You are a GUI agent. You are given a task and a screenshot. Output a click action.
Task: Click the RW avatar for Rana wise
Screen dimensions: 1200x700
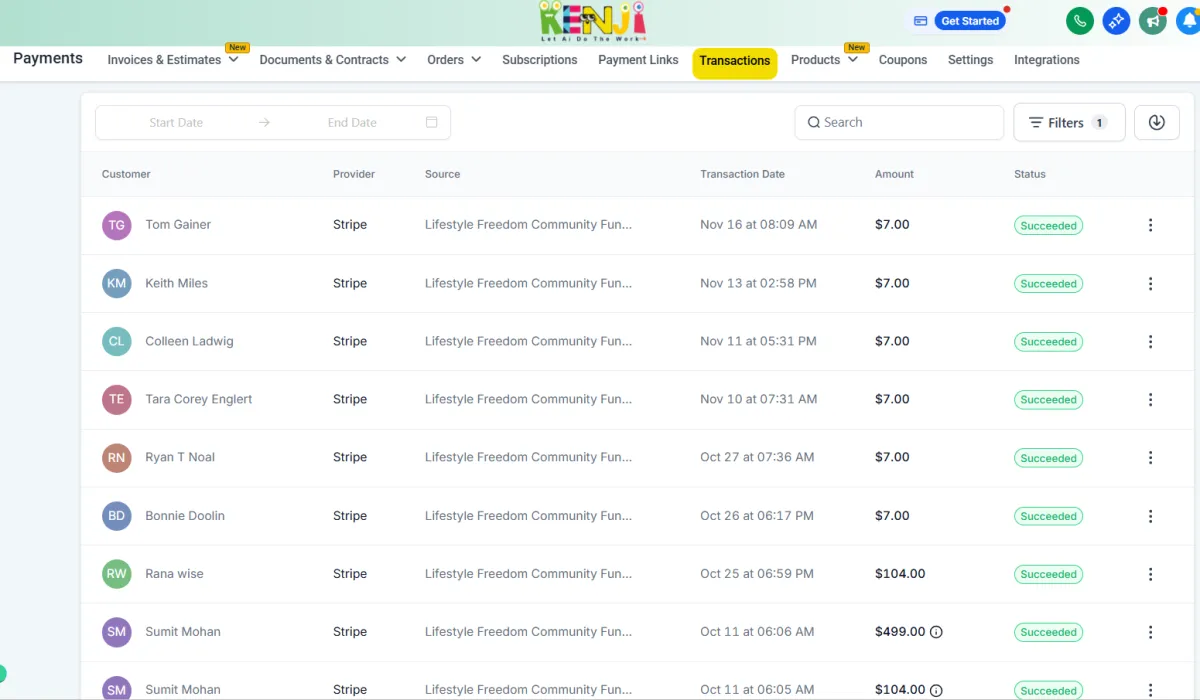117,574
